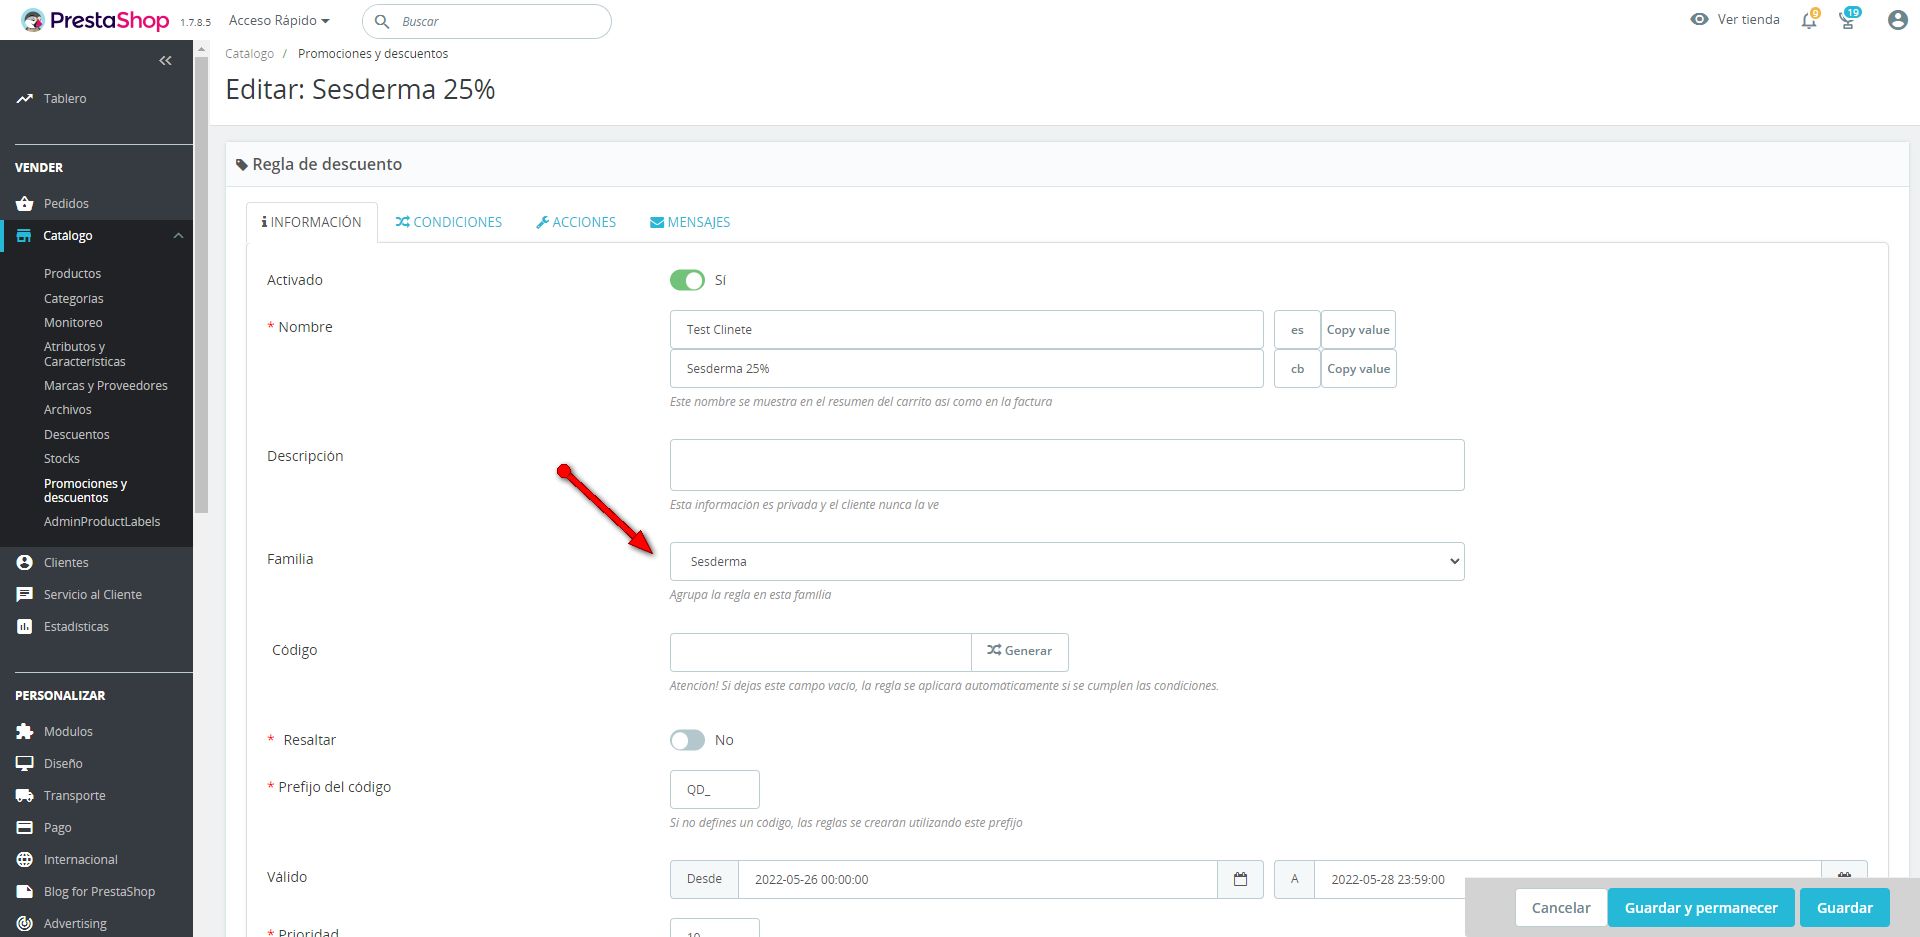The height and width of the screenshot is (937, 1920).
Task: Open the user profile avatar icon
Action: (x=1897, y=20)
